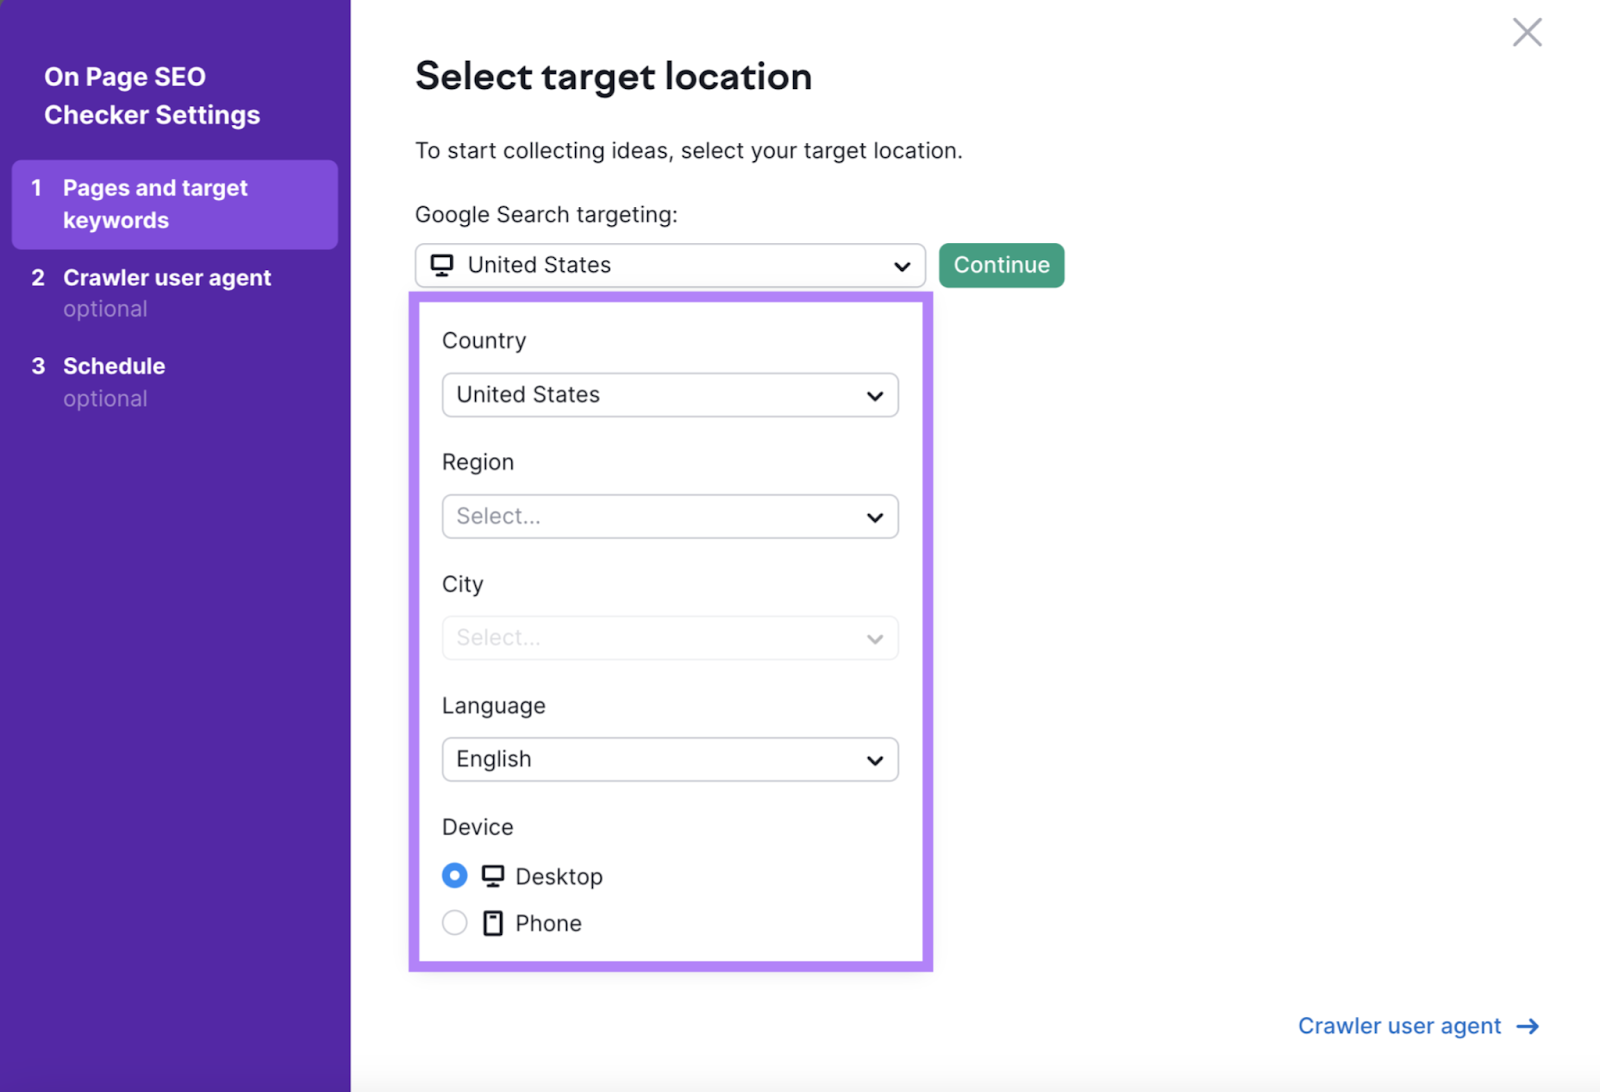Screen dimensions: 1600x1092
Task: Click the chevron arrow in Region field
Action: [x=875, y=518]
